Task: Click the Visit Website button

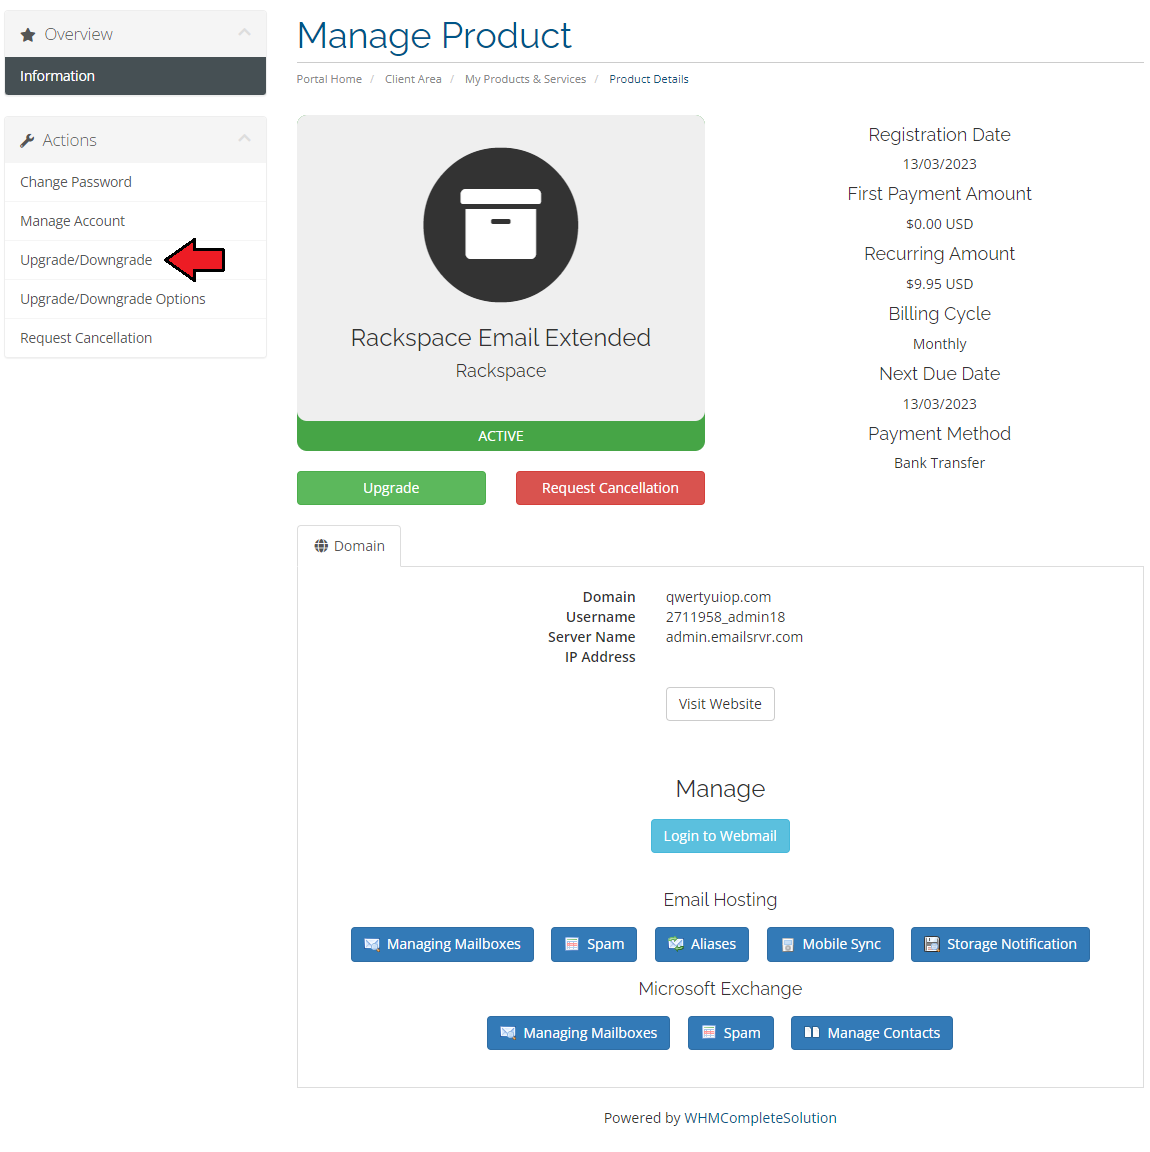Action: coord(720,704)
